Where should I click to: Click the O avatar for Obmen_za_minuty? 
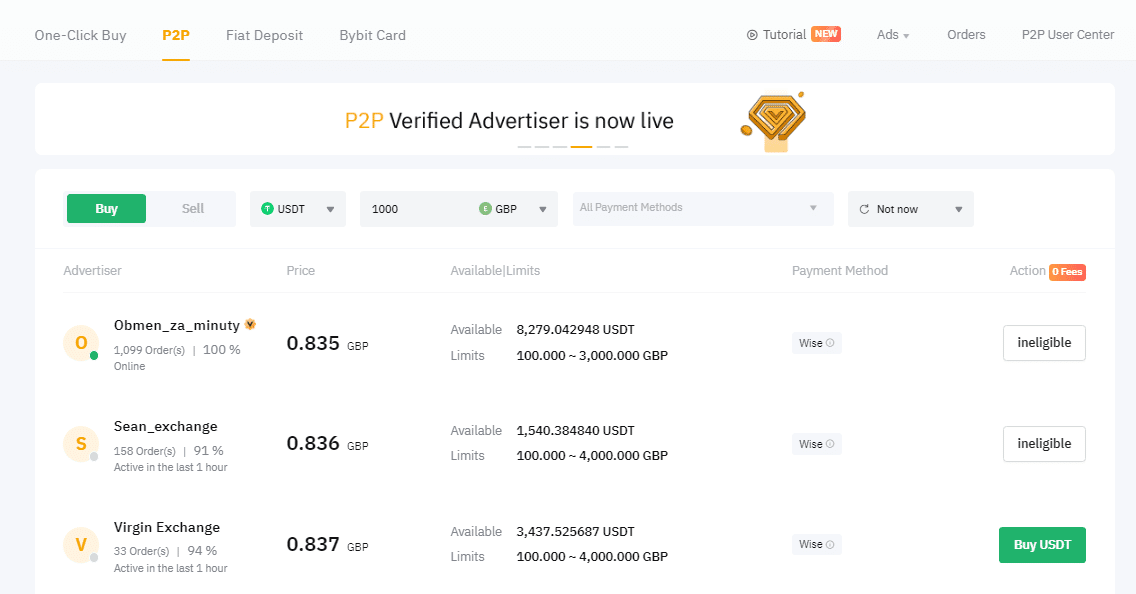[x=81, y=343]
